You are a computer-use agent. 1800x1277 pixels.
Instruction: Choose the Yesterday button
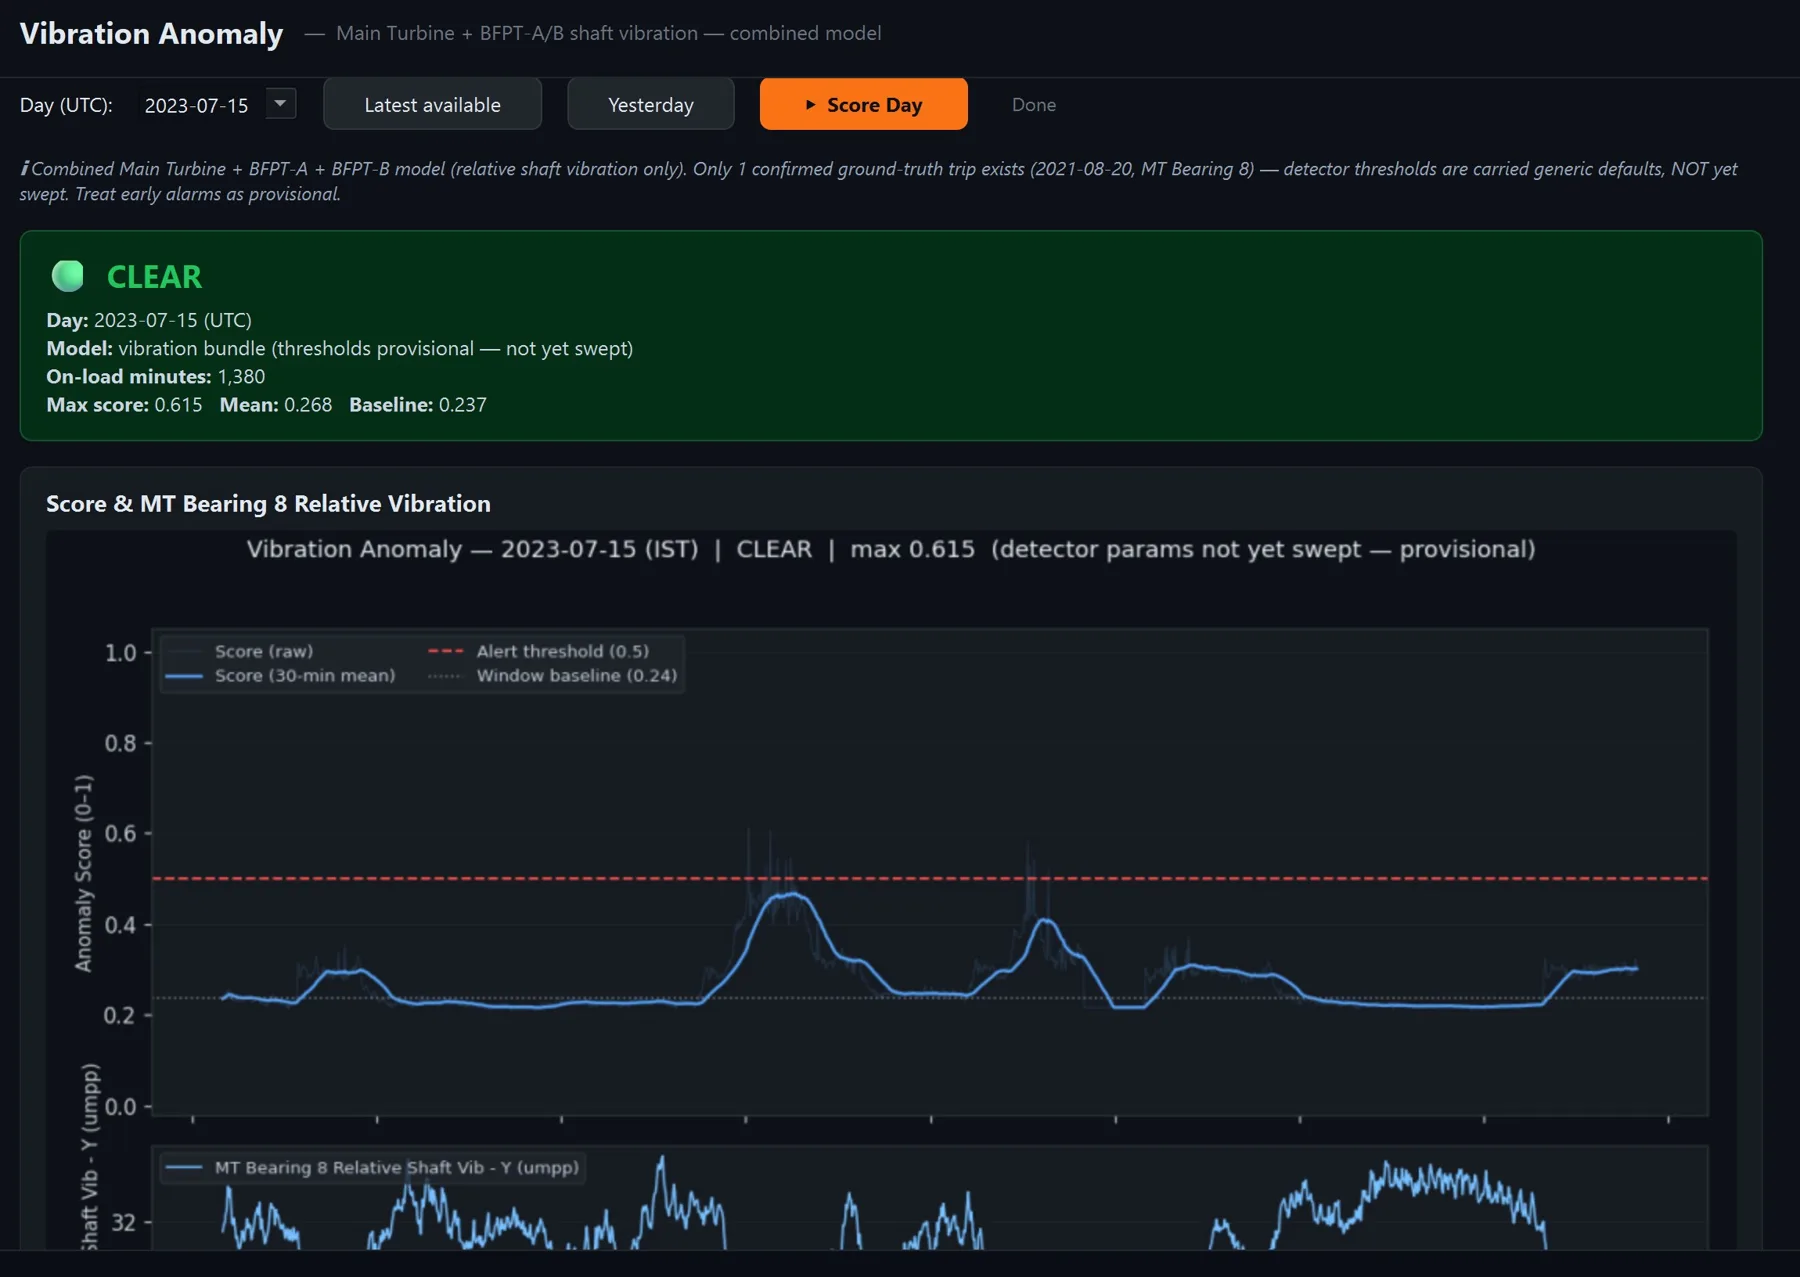click(650, 104)
